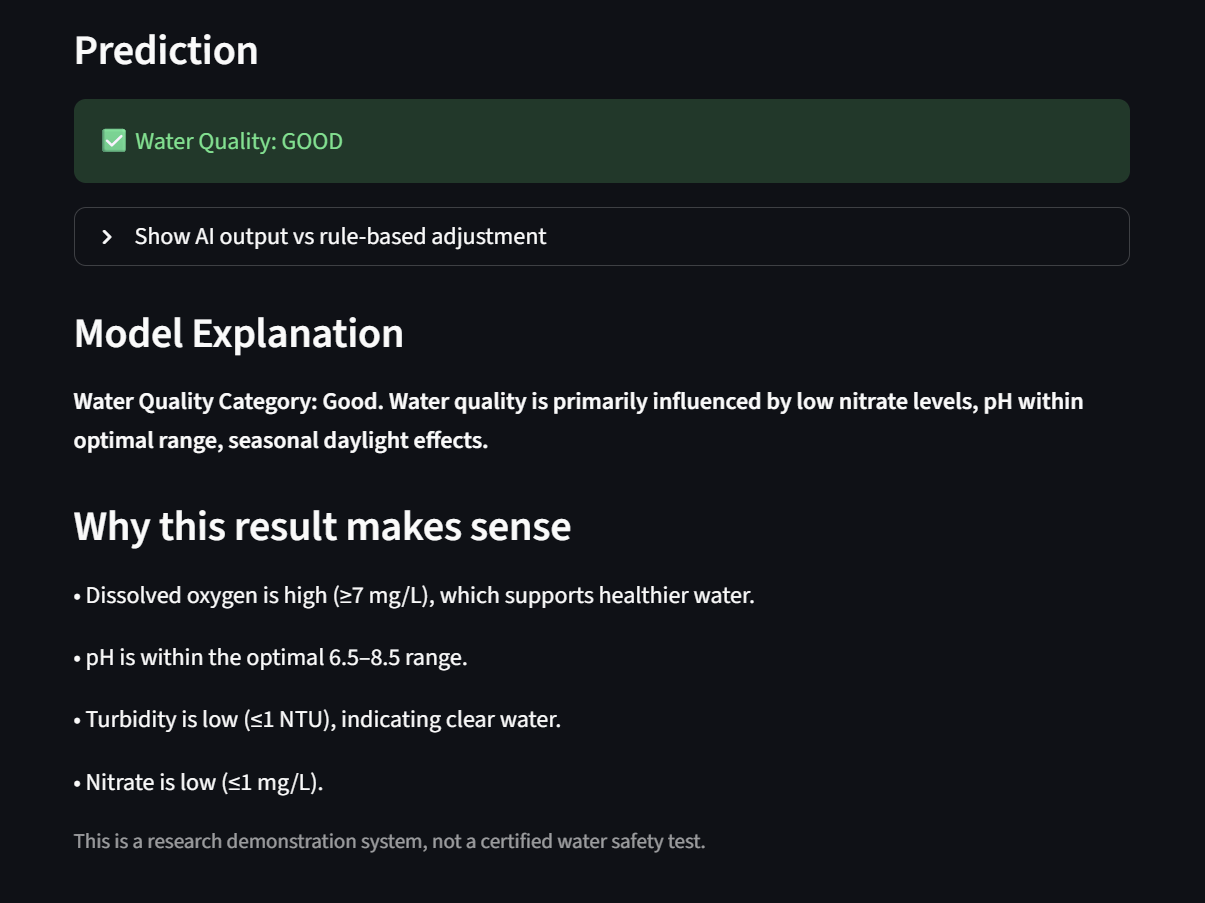Viewport: 1205px width, 903px height.
Task: Click the Prediction heading
Action: click(166, 50)
